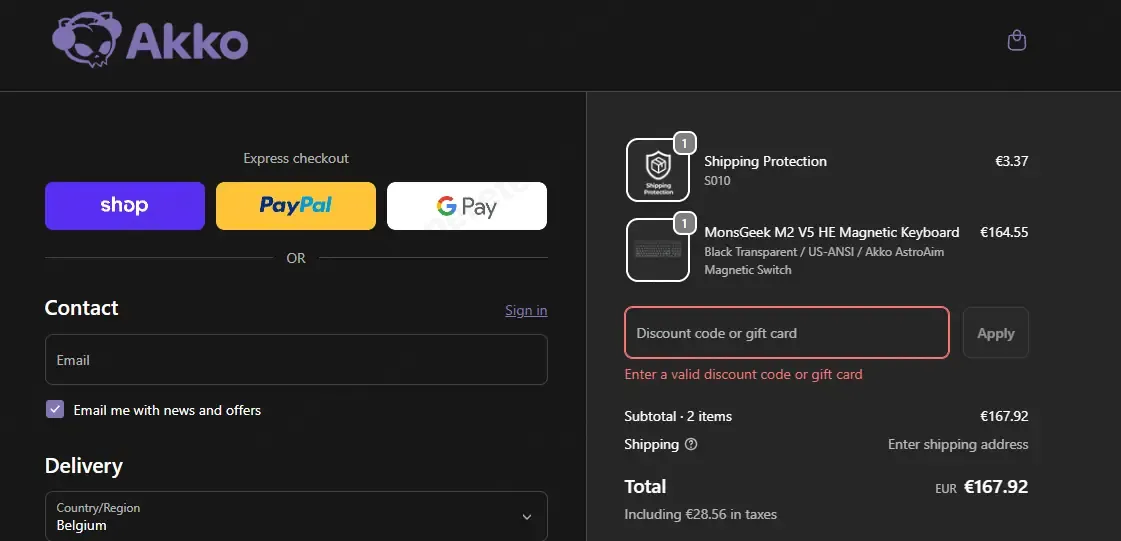Click the total amount €167.92 beside EUR
This screenshot has height=541, width=1121.
tap(996, 487)
